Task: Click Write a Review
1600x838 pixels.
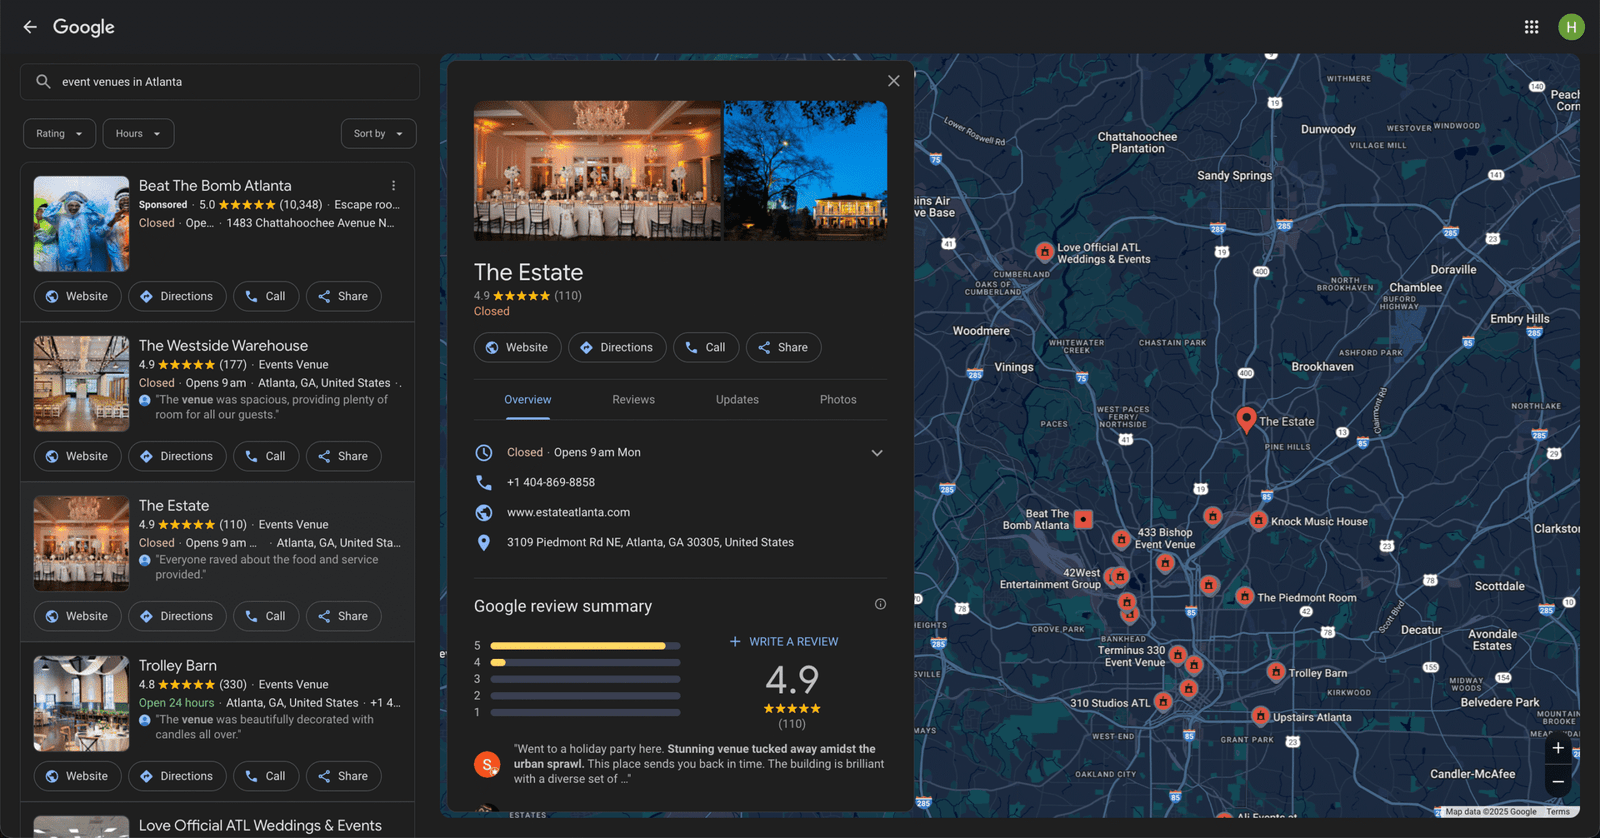Action: 784,642
